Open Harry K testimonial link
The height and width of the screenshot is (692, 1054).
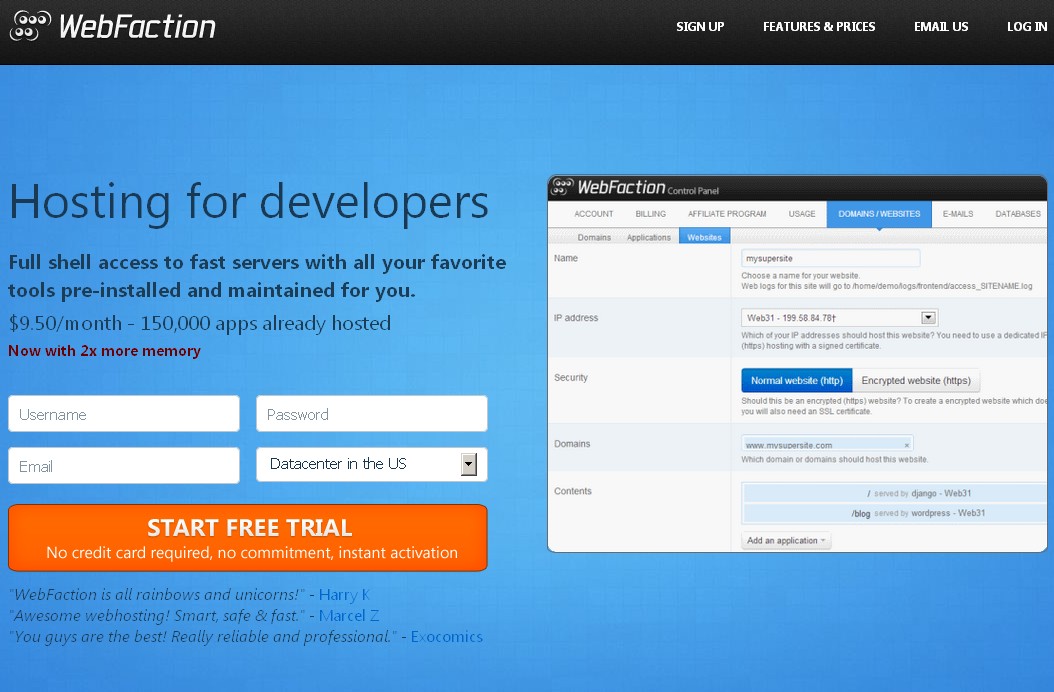click(344, 594)
